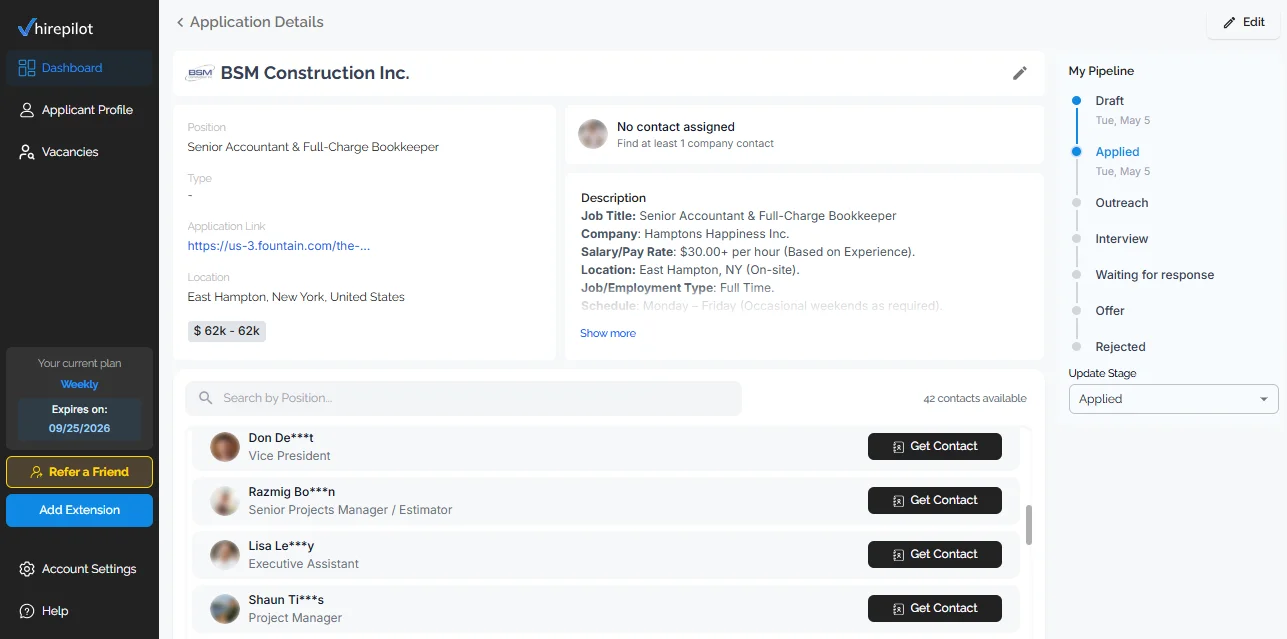Click the pencil icon next to BSM Construction Inc.
The height and width of the screenshot is (639, 1287).
coord(1020,73)
